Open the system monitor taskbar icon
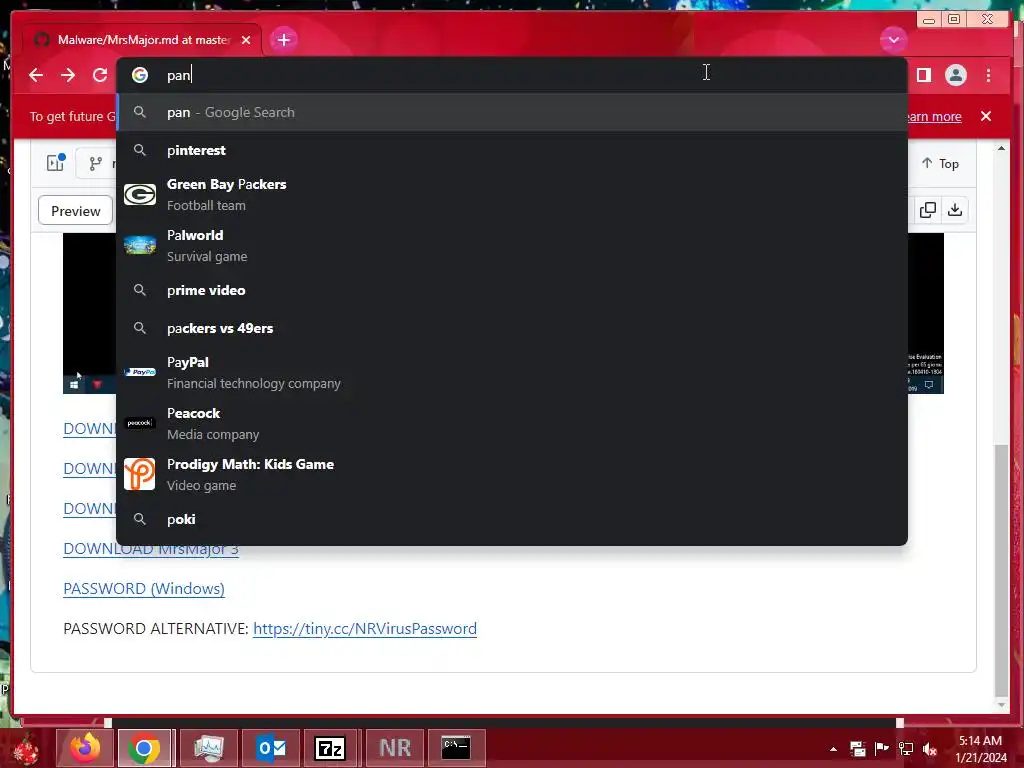This screenshot has width=1024, height=768. (208, 748)
